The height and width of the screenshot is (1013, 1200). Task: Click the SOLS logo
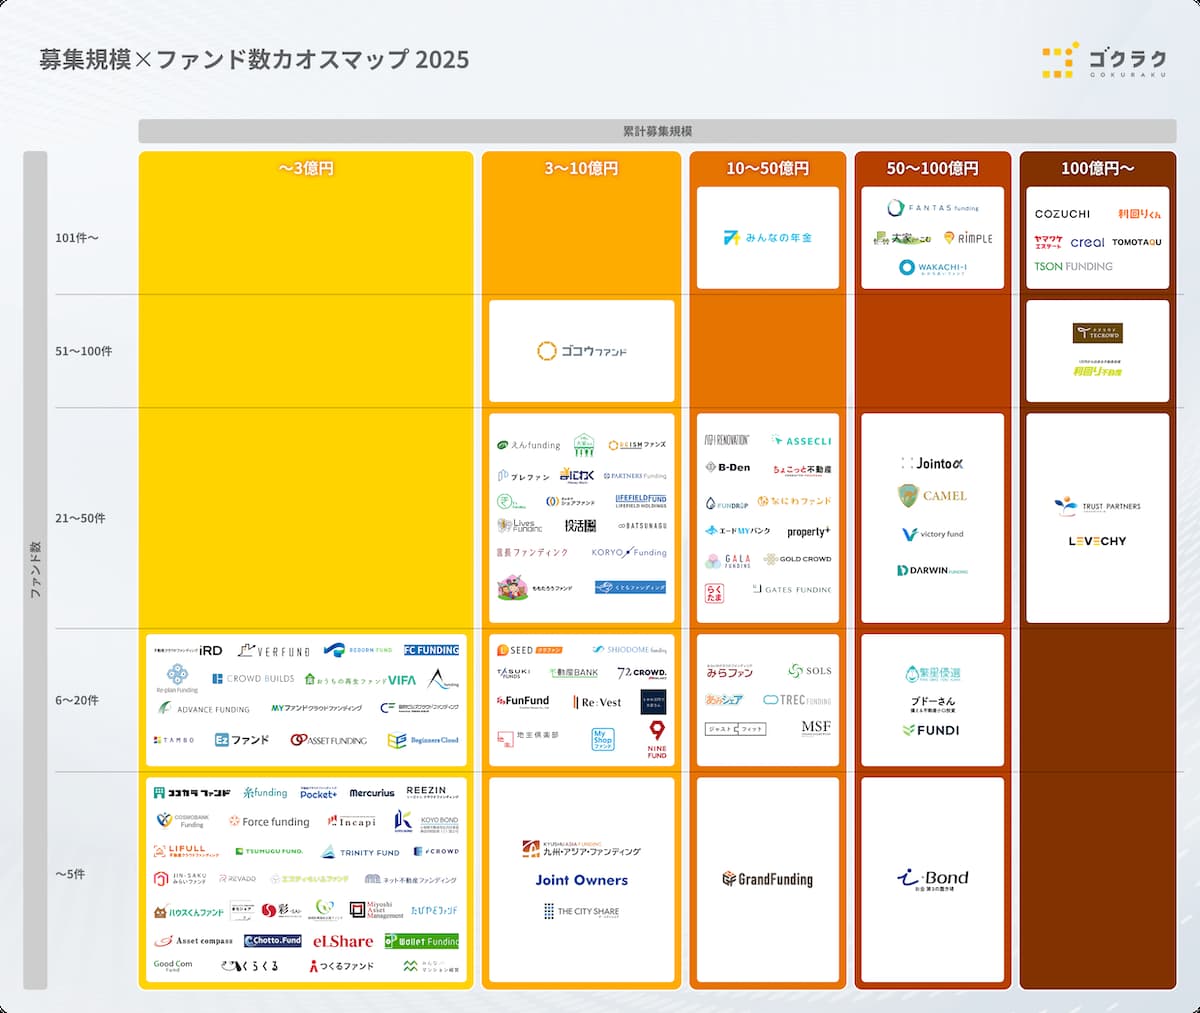tap(810, 671)
